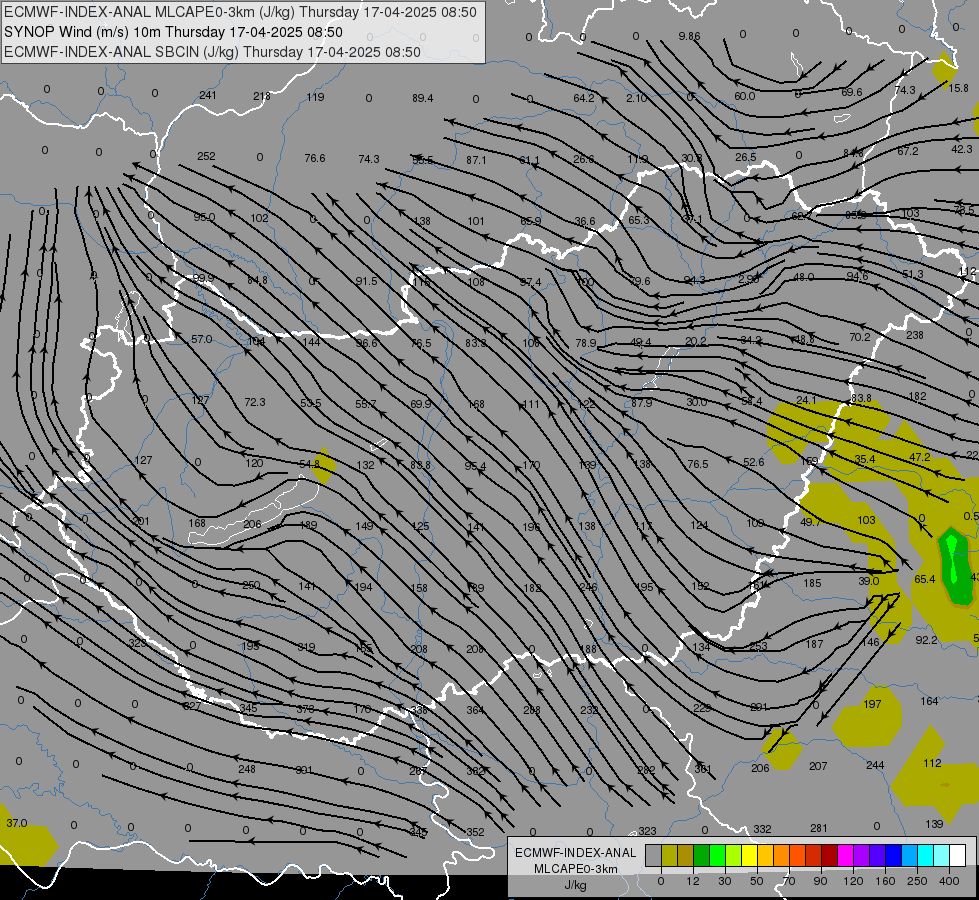The height and width of the screenshot is (900, 979).
Task: Click the legend label 'ECMWF-INDEX-ANAL'
Action: pyautogui.click(x=576, y=853)
